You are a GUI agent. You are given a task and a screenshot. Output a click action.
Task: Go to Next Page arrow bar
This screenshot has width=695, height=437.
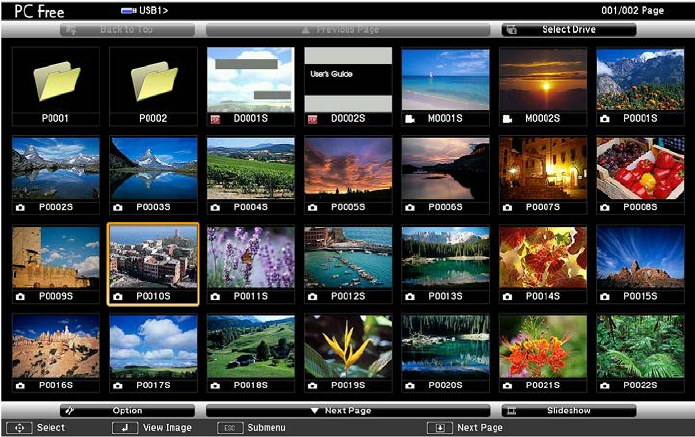[348, 411]
